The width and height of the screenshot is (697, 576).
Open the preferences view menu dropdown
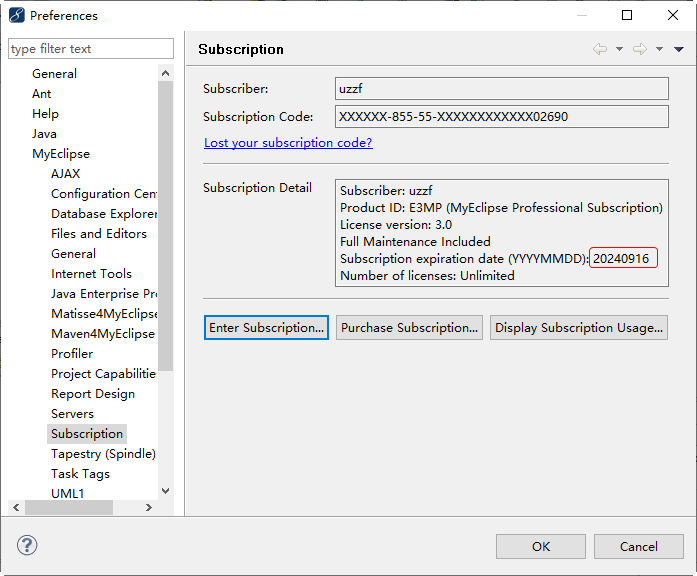[x=679, y=49]
